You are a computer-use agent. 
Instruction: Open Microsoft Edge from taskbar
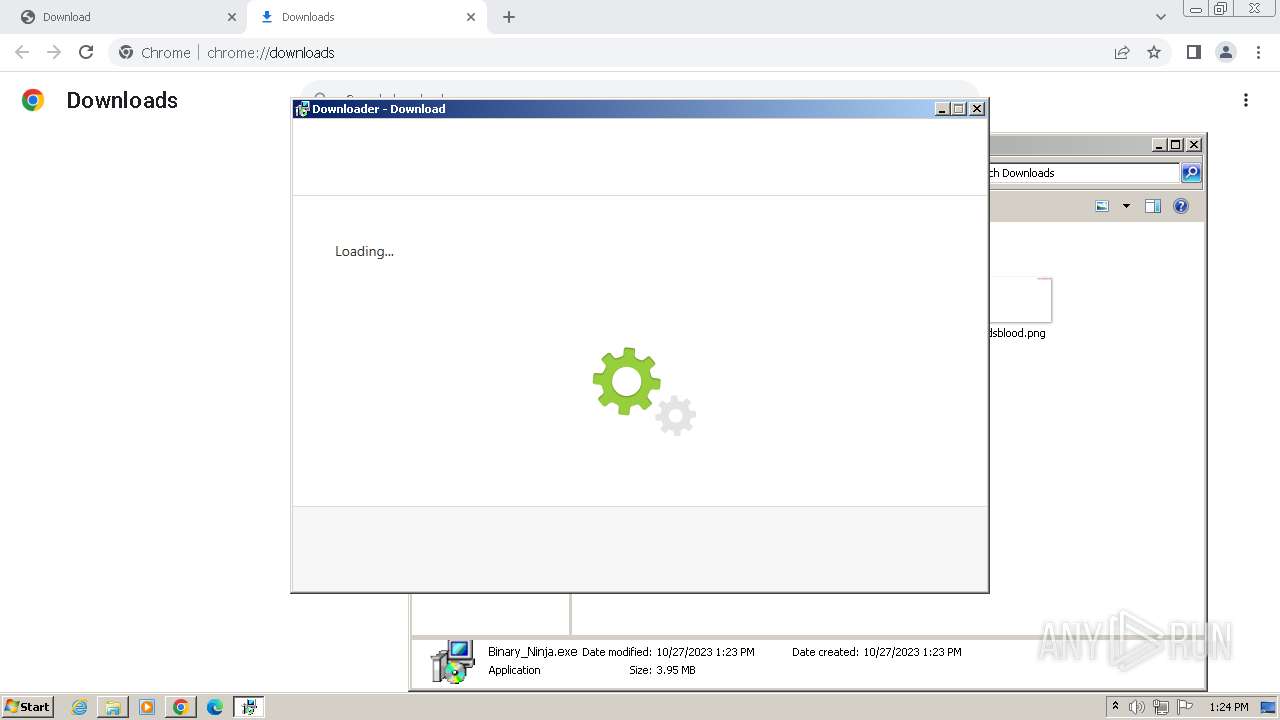pos(215,707)
